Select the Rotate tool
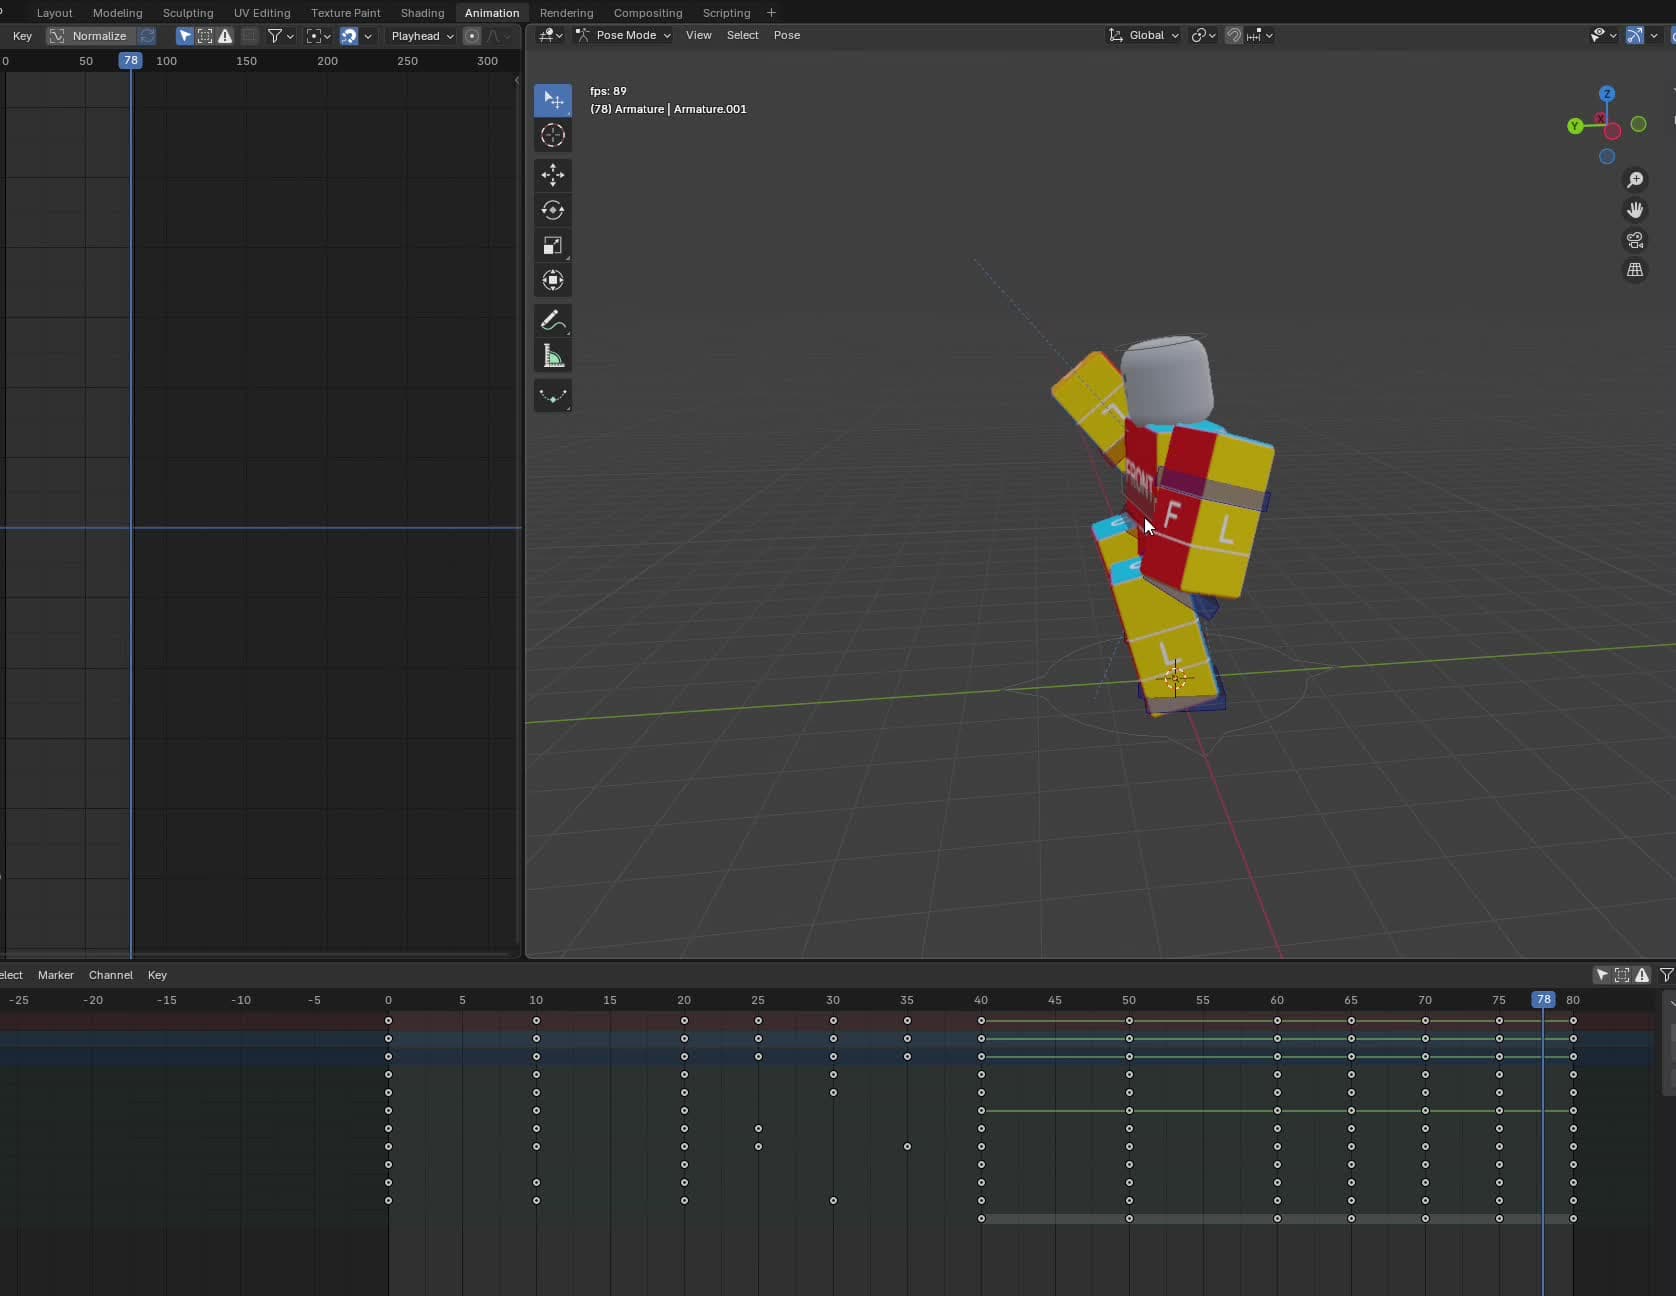This screenshot has height=1296, width=1676. click(x=553, y=210)
